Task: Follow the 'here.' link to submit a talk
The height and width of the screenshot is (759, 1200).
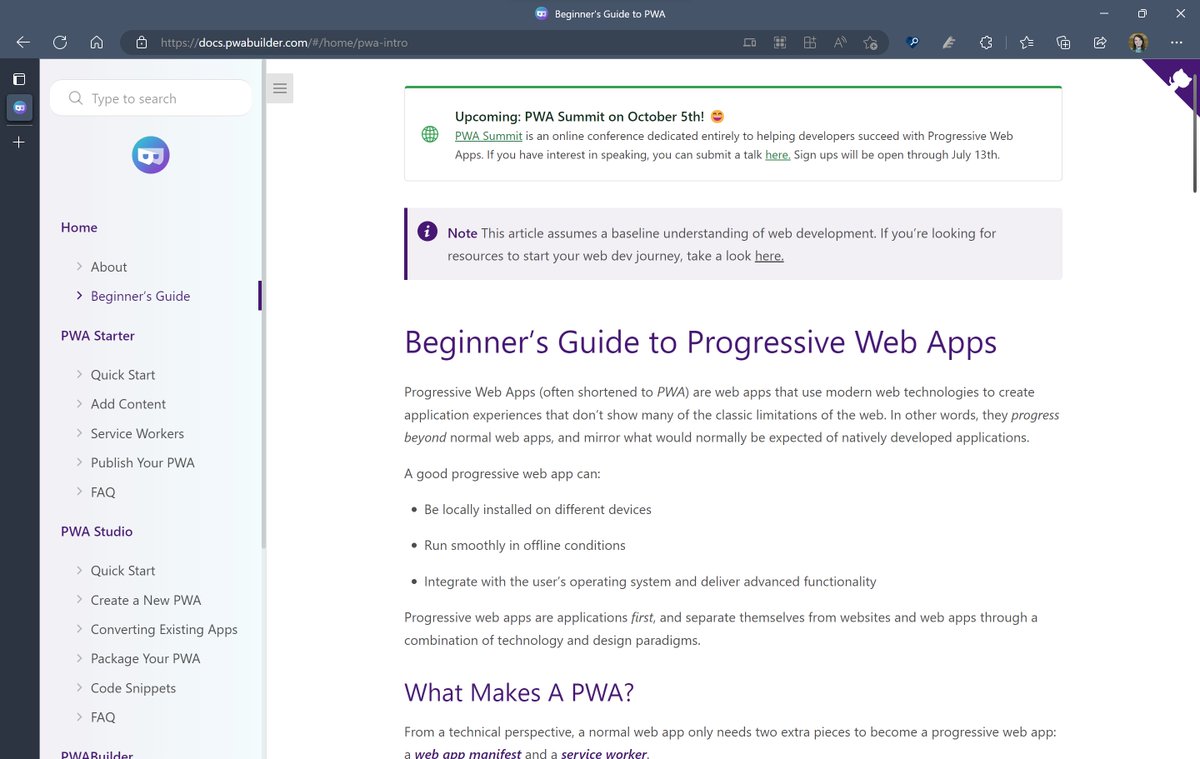Action: click(x=777, y=155)
